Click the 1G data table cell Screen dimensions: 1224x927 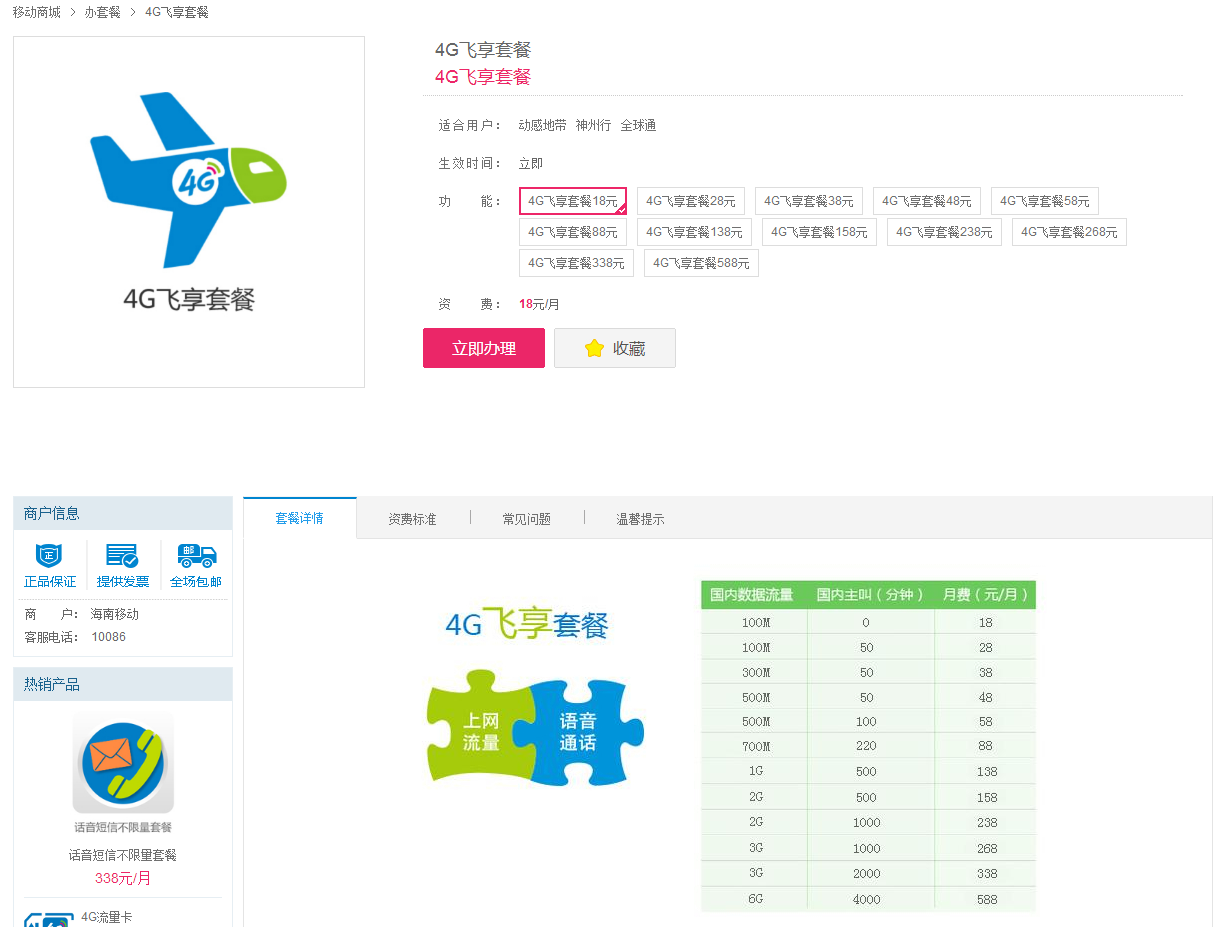(756, 772)
